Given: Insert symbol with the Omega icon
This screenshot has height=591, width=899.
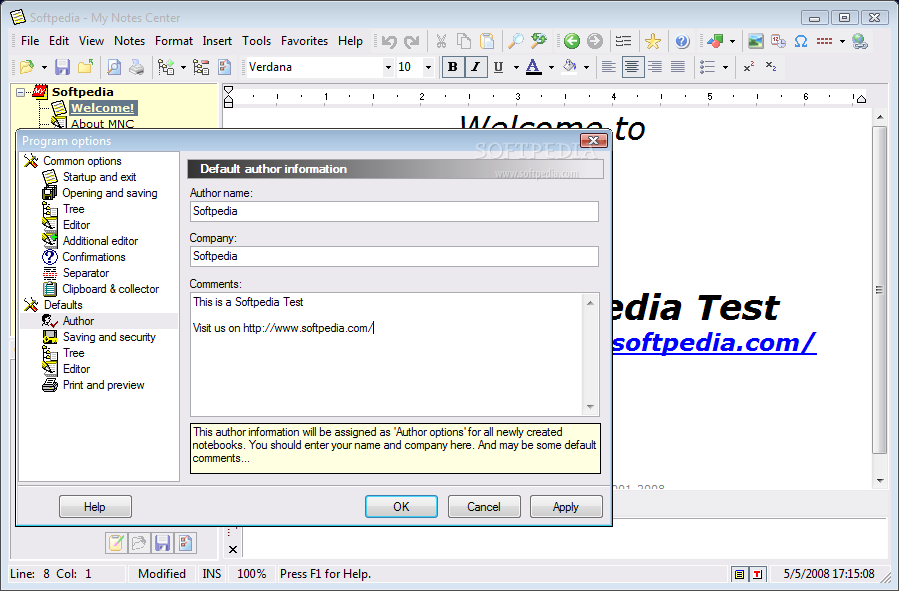Looking at the screenshot, I should tap(801, 41).
